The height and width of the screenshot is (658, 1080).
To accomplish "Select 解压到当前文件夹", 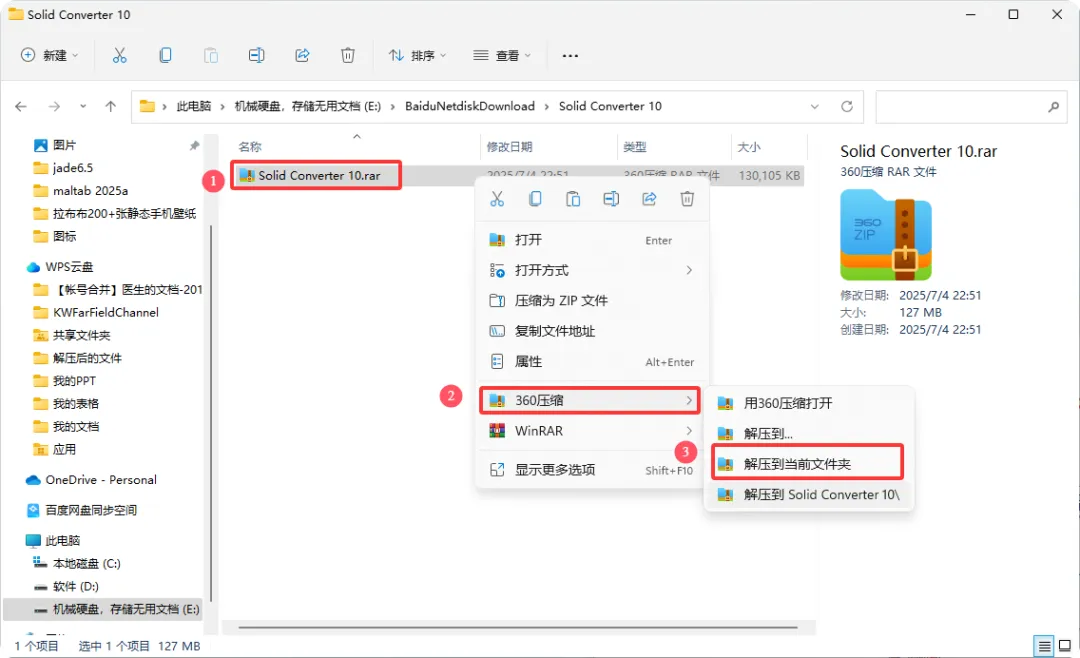I will pos(807,463).
